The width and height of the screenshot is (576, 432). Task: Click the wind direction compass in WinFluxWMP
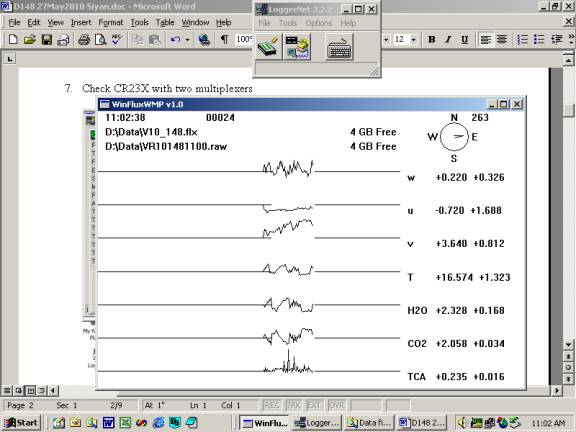tap(454, 137)
